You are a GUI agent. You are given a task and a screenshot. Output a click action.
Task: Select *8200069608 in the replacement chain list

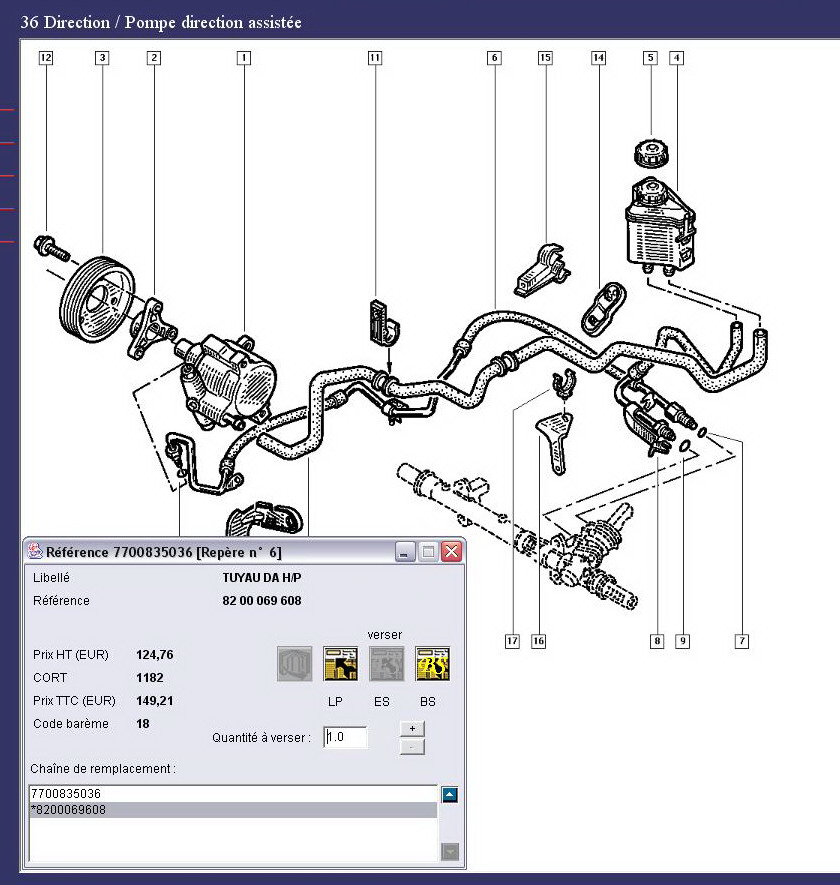pyautogui.click(x=232, y=810)
